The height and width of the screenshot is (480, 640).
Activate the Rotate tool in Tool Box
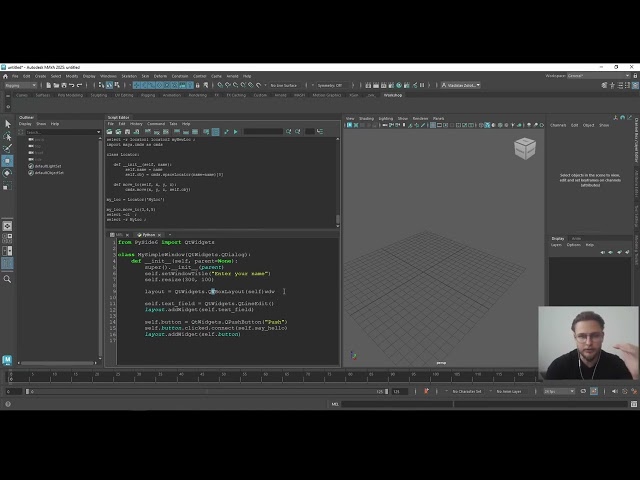tap(7, 173)
